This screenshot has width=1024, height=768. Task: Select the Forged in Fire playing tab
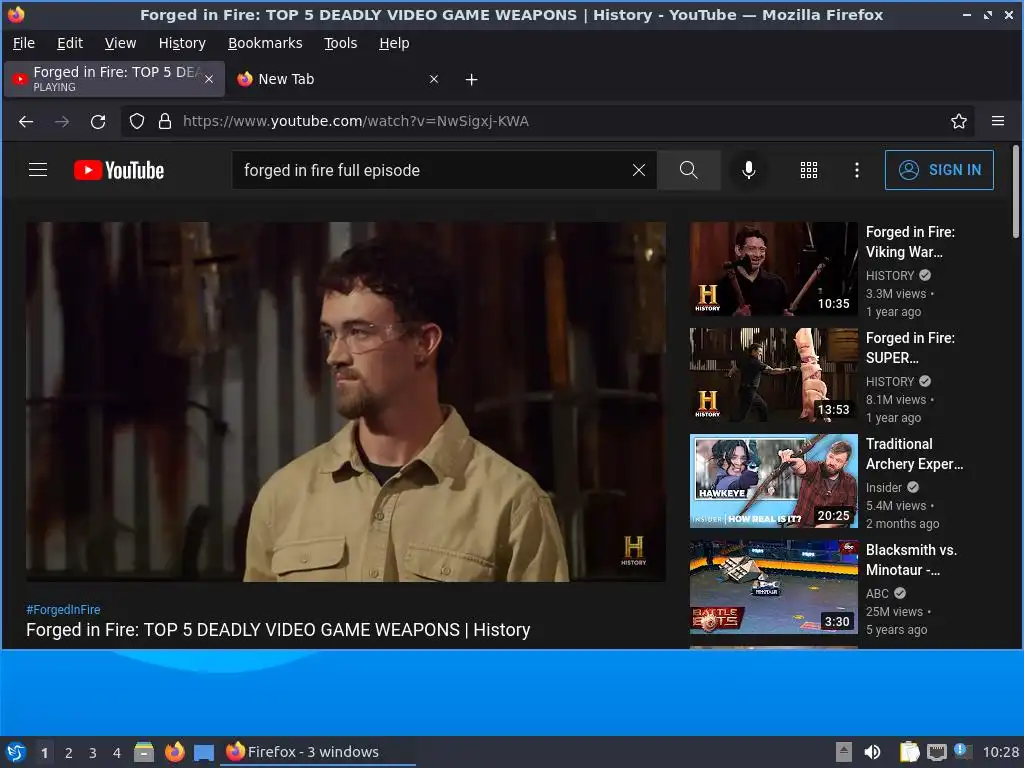(x=114, y=79)
